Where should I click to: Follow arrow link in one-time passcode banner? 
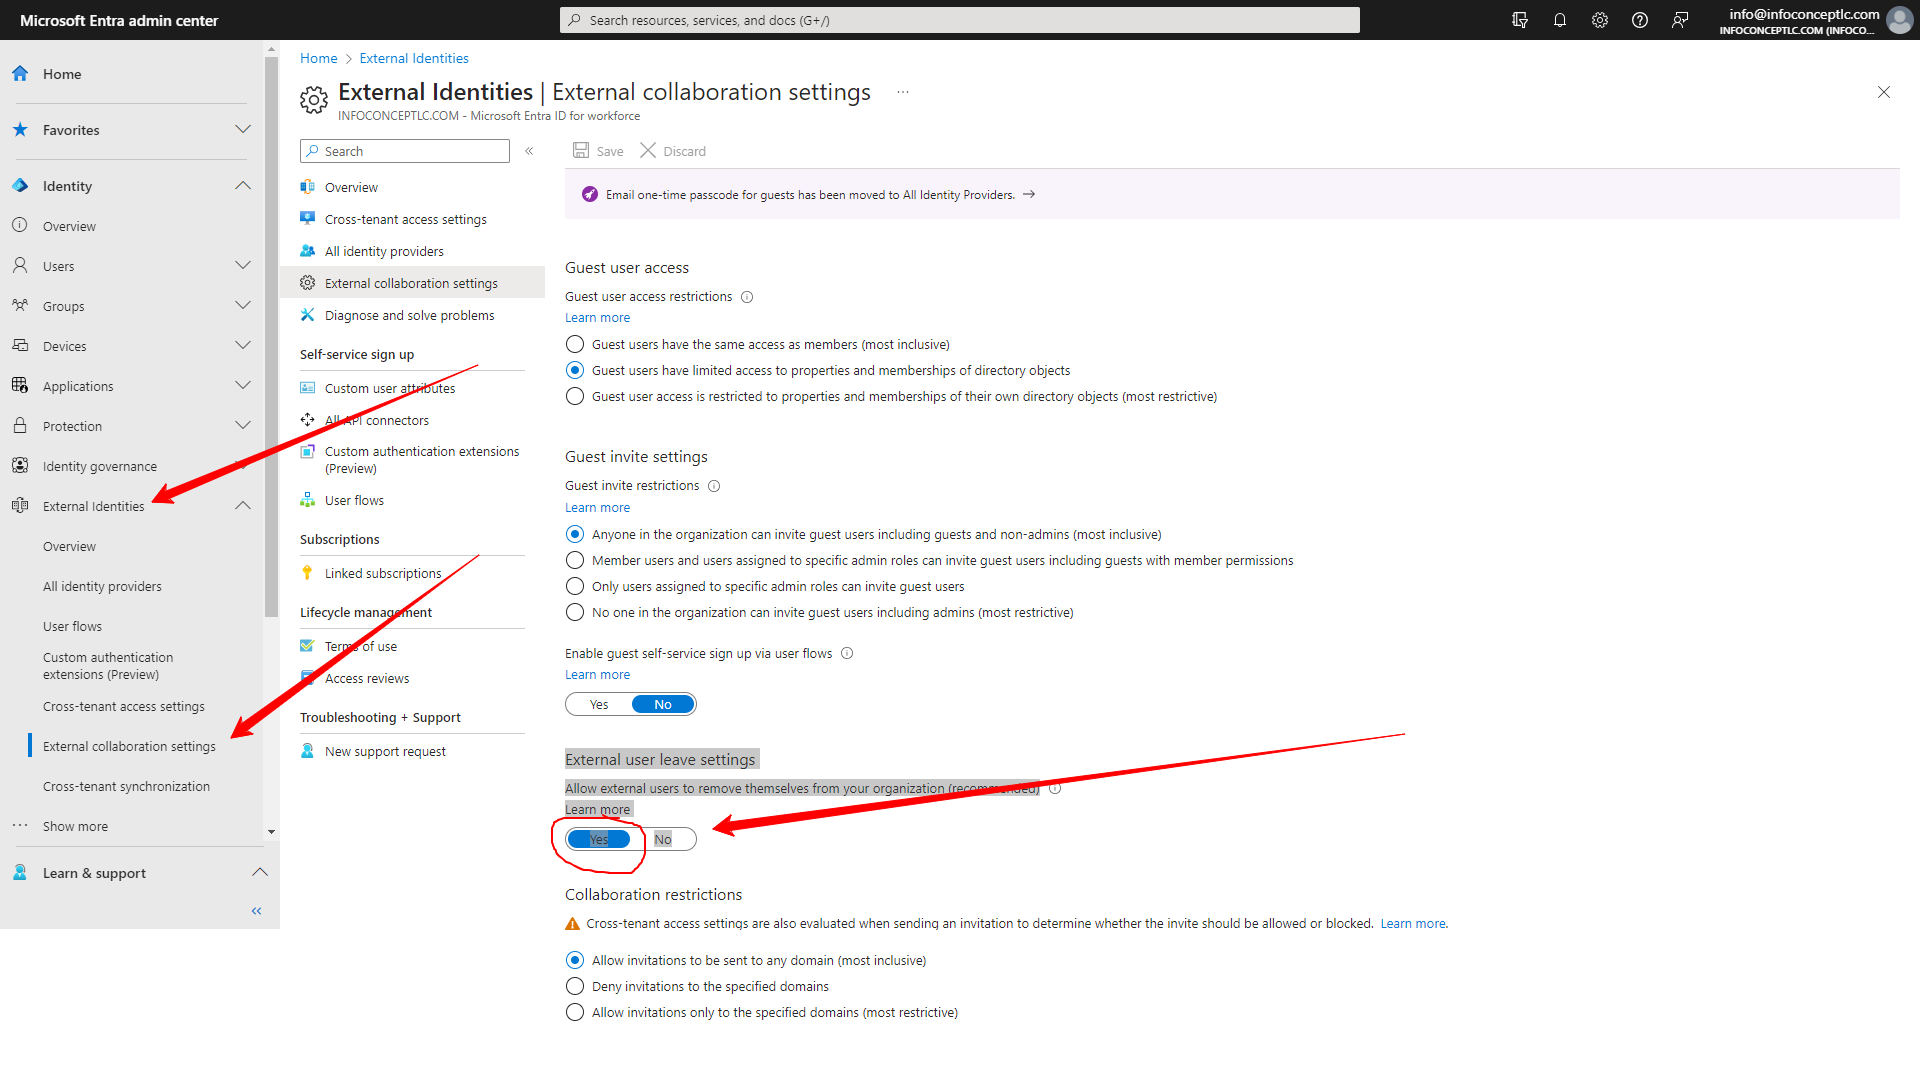(x=1029, y=195)
